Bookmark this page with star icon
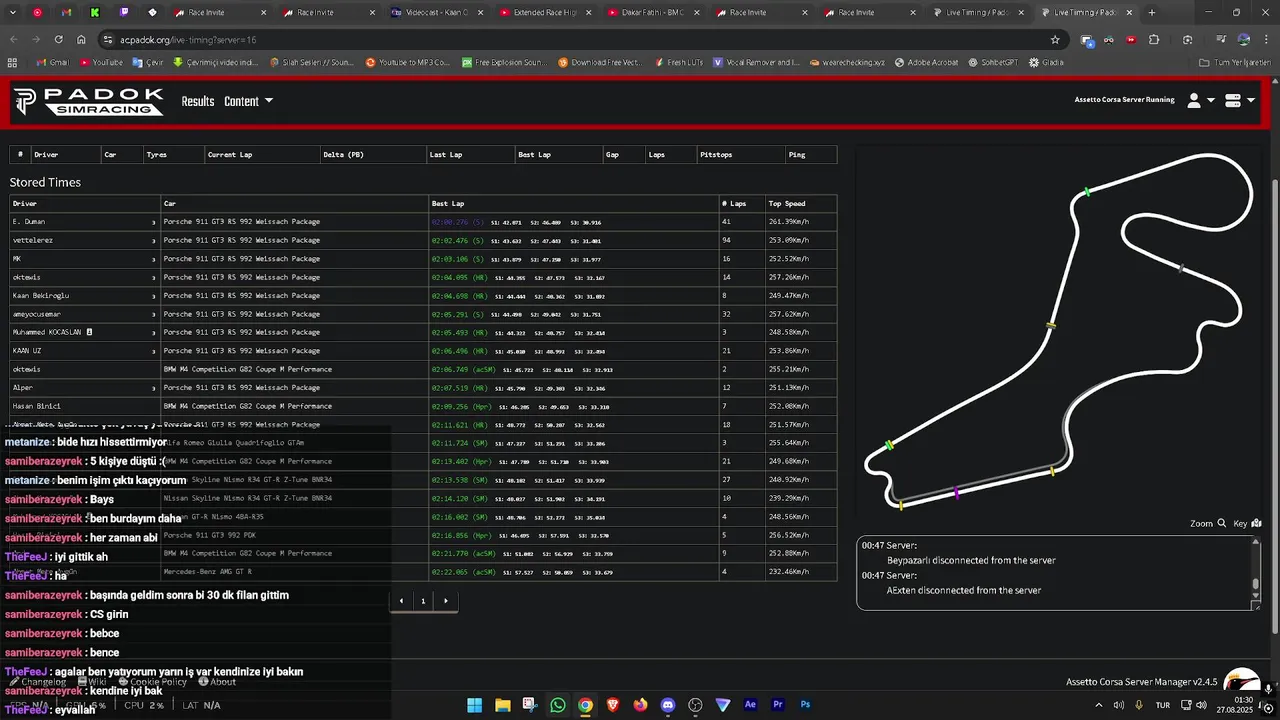 (1055, 39)
